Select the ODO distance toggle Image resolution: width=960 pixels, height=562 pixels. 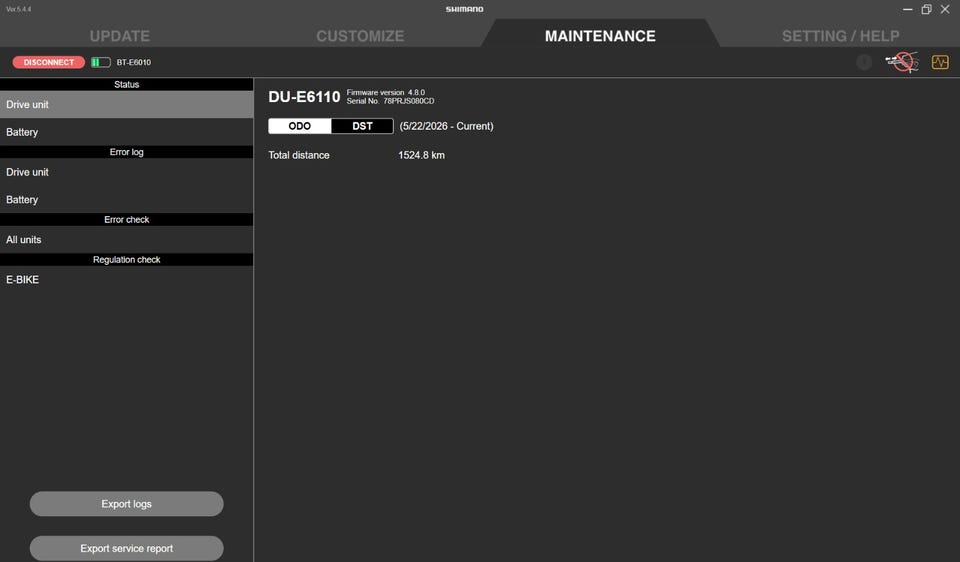pos(300,126)
